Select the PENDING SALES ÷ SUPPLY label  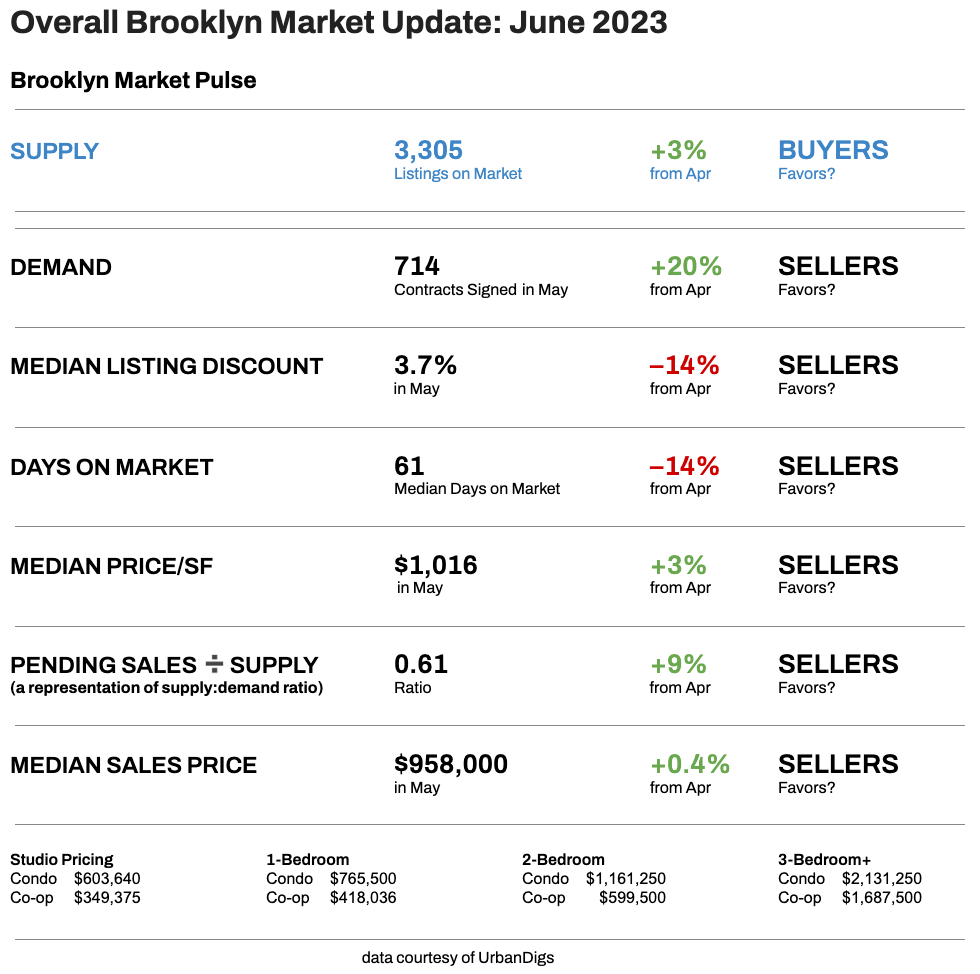tap(164, 665)
